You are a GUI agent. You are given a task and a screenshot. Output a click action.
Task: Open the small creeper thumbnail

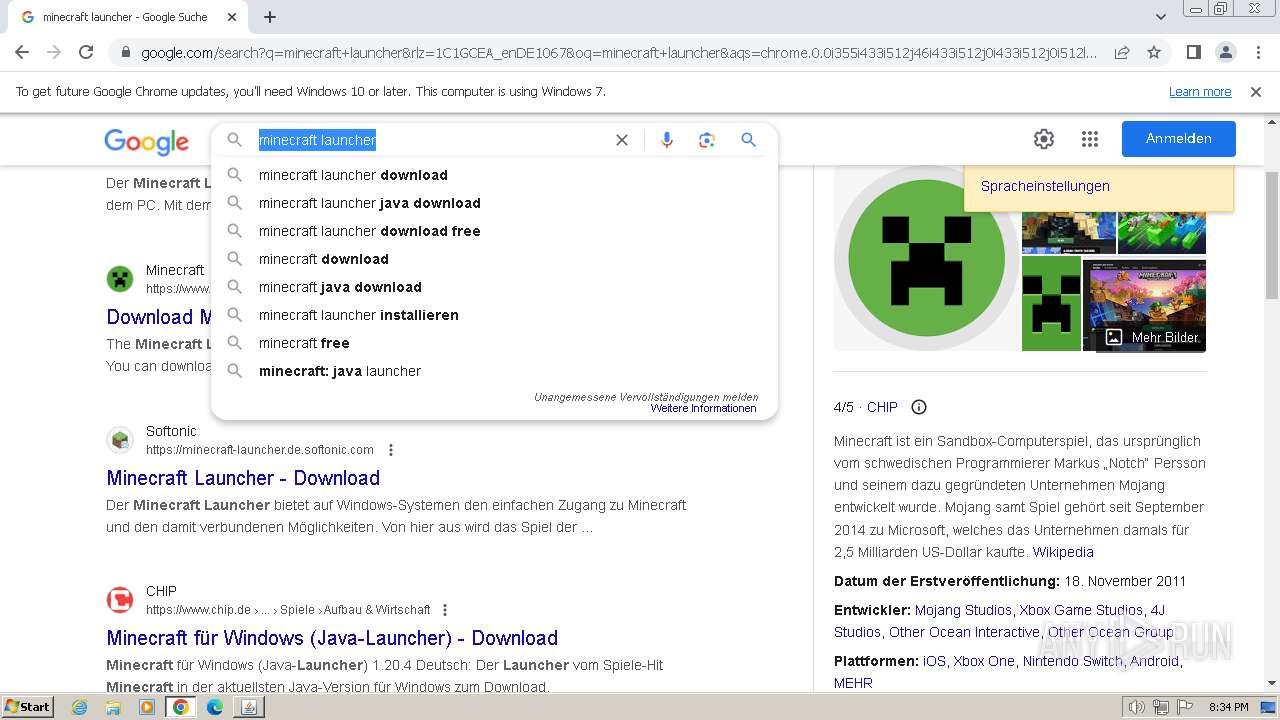coord(1051,304)
